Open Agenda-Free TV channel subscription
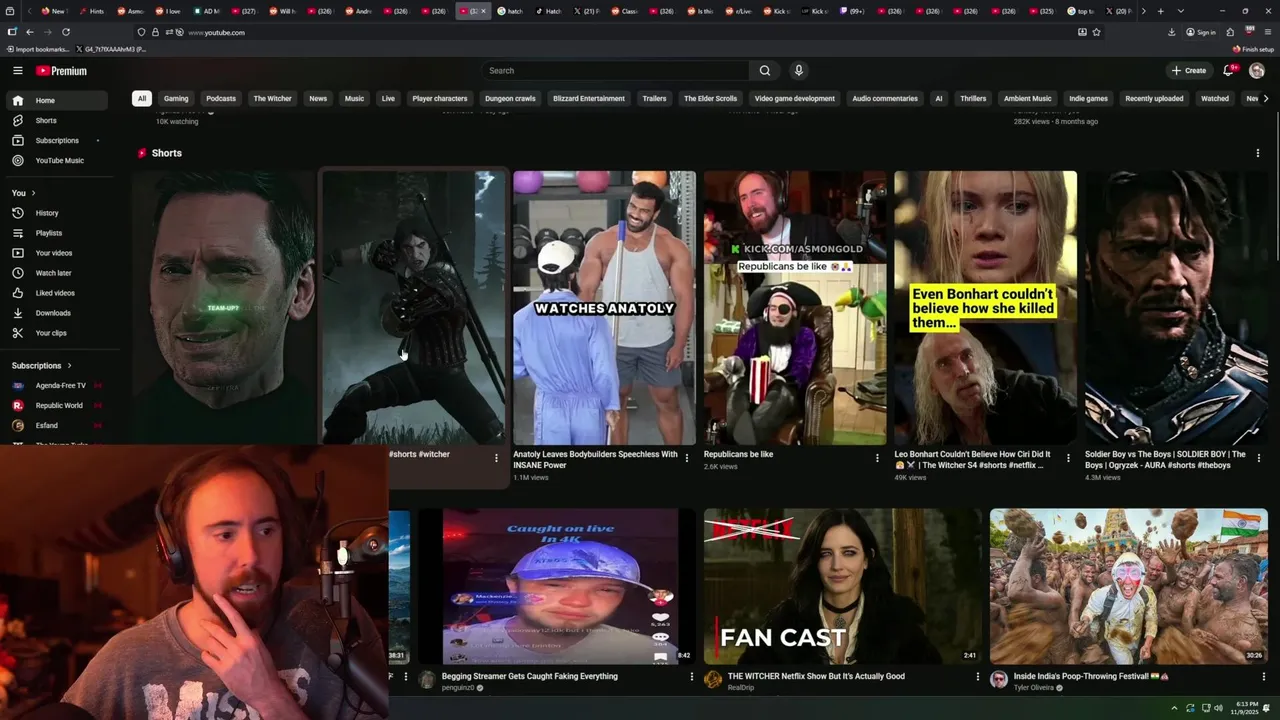The image size is (1280, 720). [x=56, y=385]
